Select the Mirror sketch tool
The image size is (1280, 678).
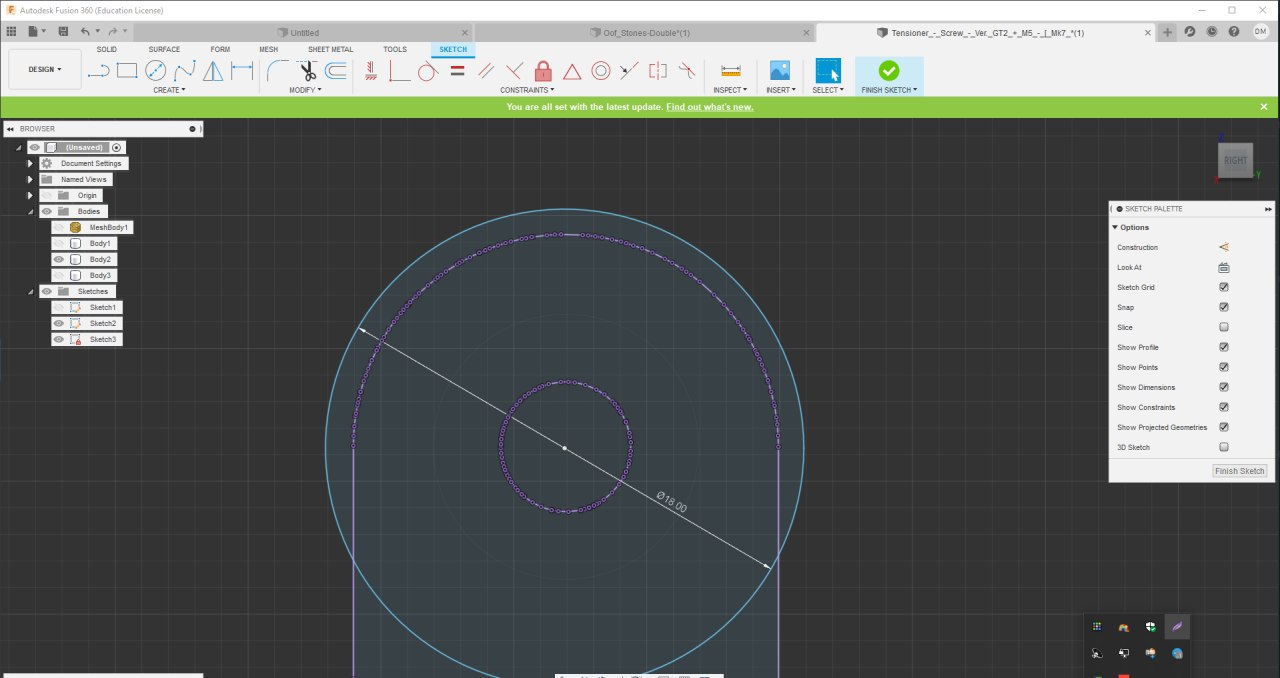213,71
